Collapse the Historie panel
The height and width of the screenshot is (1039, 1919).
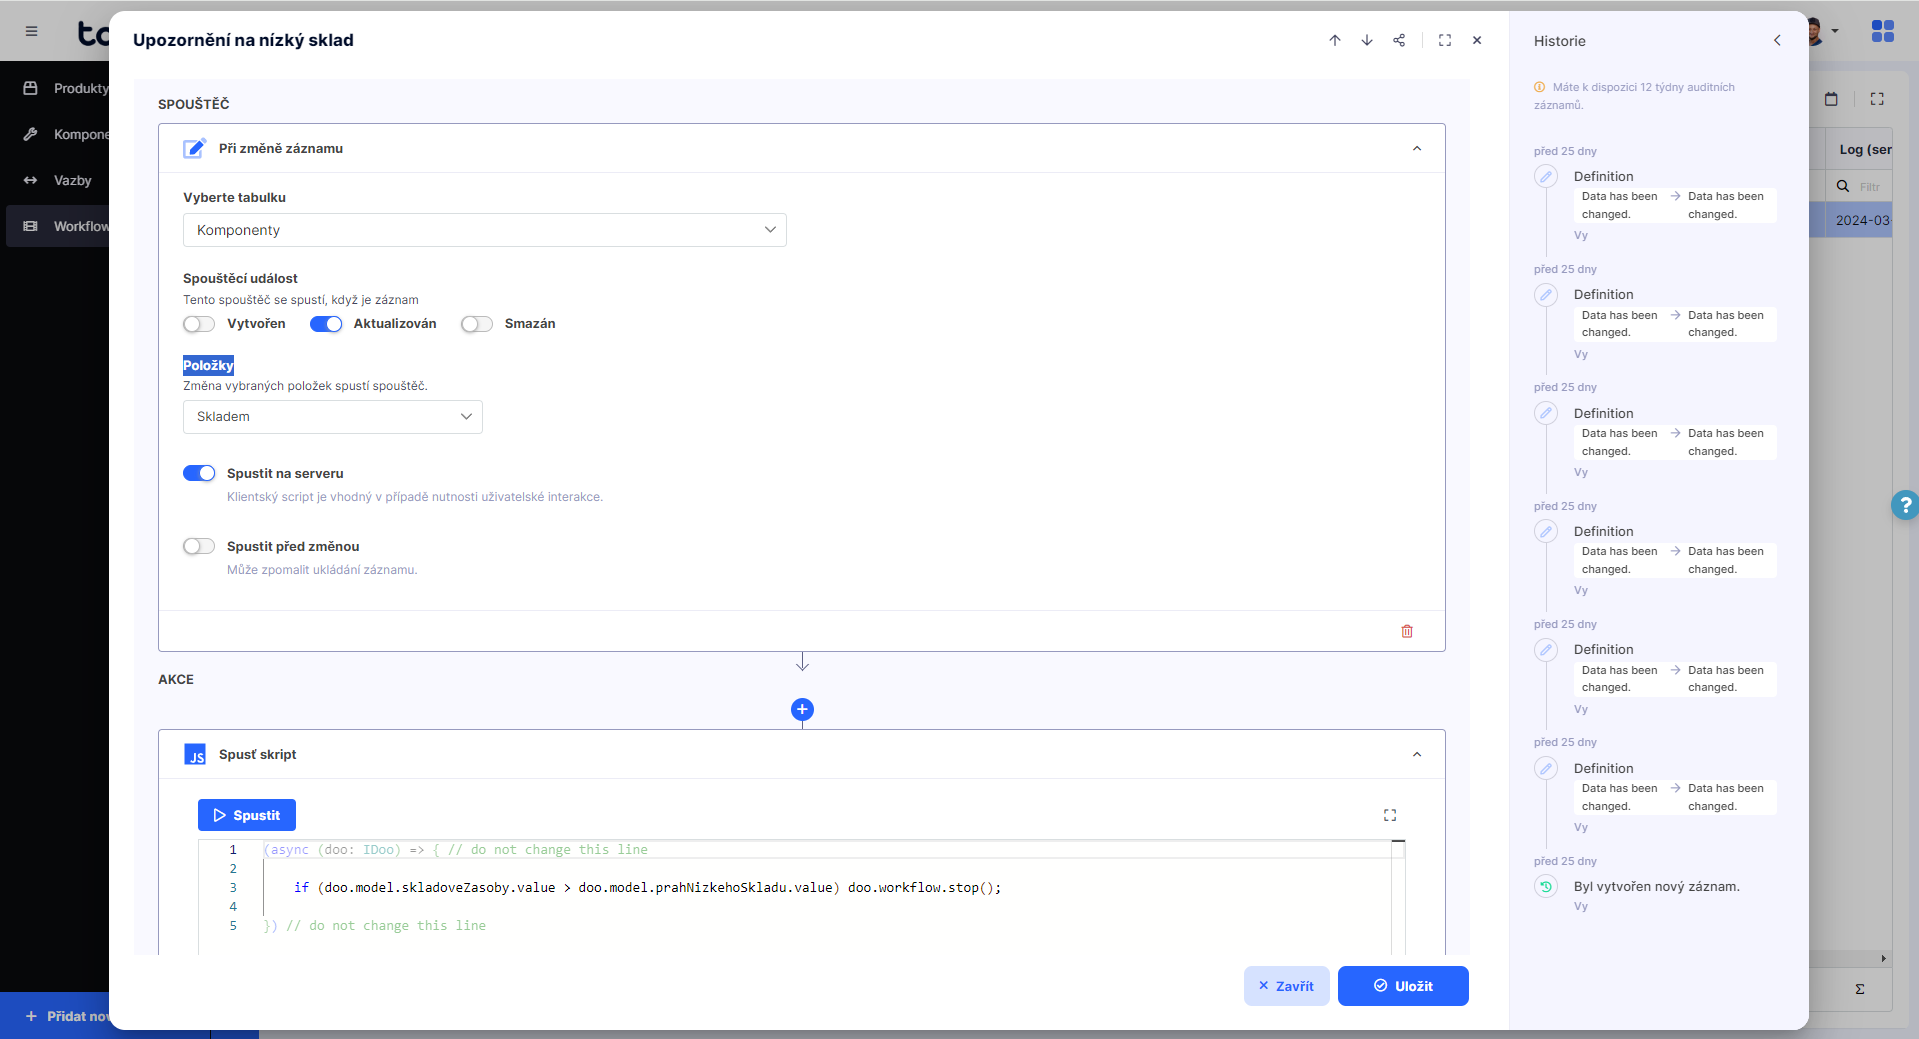pos(1777,41)
